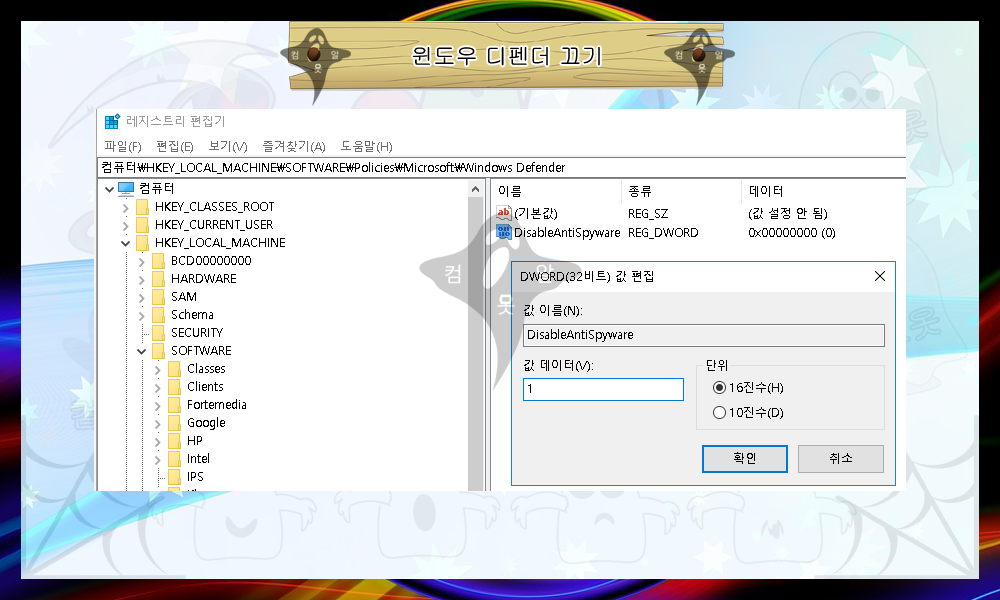Open the 즐겨찾기(A) menu
Viewport: 1000px width, 600px height.
point(294,147)
